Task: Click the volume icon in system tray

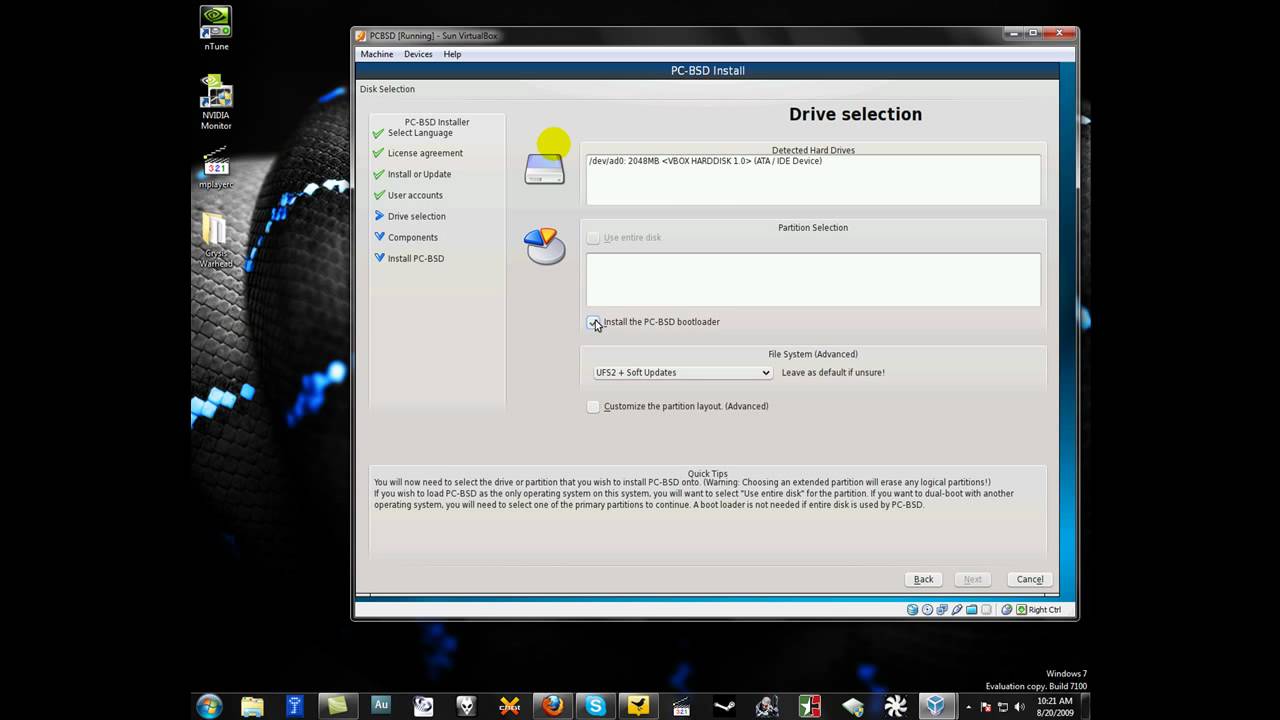Action: tap(1019, 707)
